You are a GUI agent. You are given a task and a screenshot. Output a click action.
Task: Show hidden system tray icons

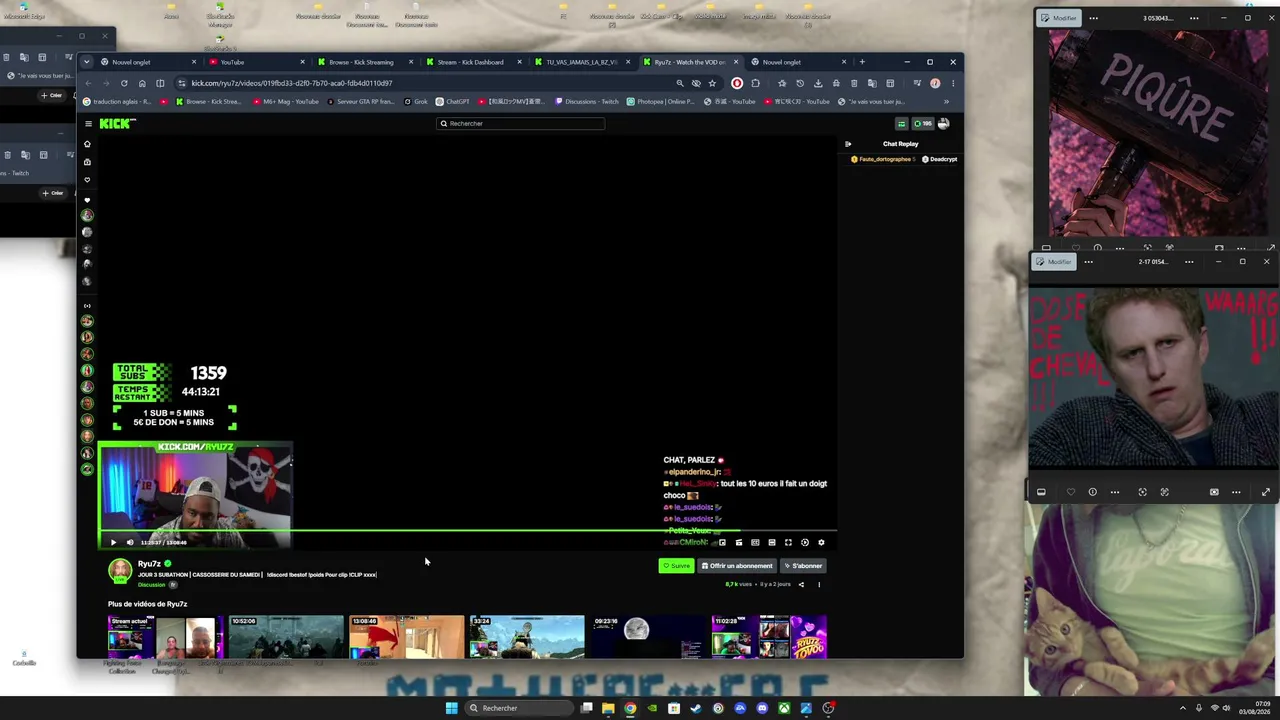1183,708
